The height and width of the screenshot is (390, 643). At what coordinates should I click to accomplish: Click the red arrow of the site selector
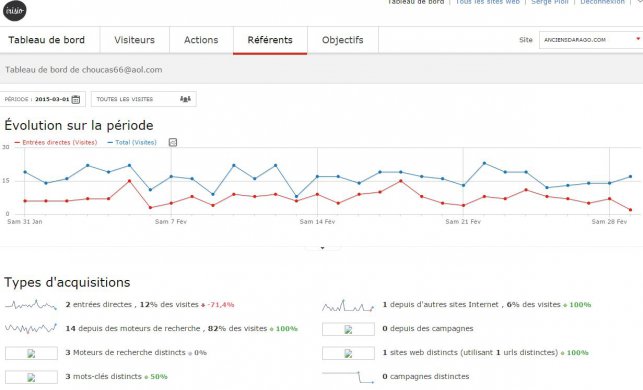pos(638,39)
